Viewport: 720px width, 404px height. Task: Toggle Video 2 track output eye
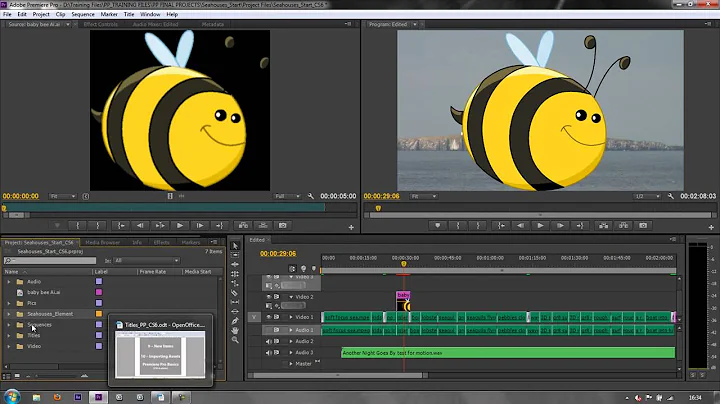pos(269,297)
